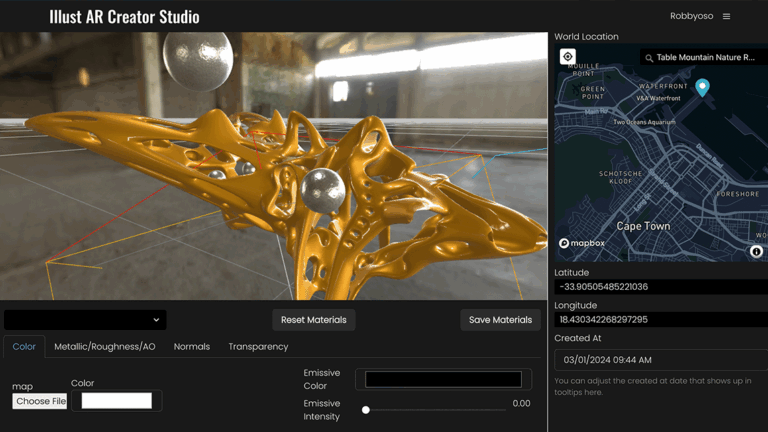Click the Created At date field
The image size is (768, 432).
click(661, 360)
